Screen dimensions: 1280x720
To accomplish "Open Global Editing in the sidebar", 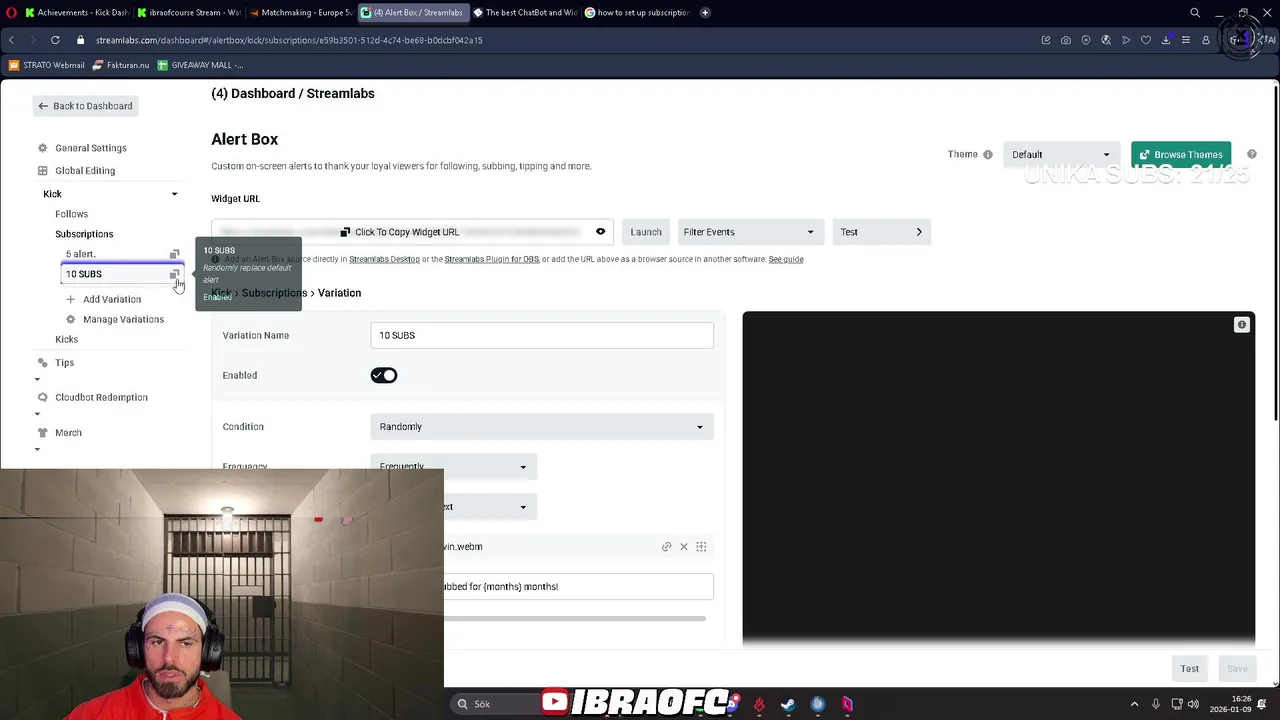I will [x=85, y=171].
